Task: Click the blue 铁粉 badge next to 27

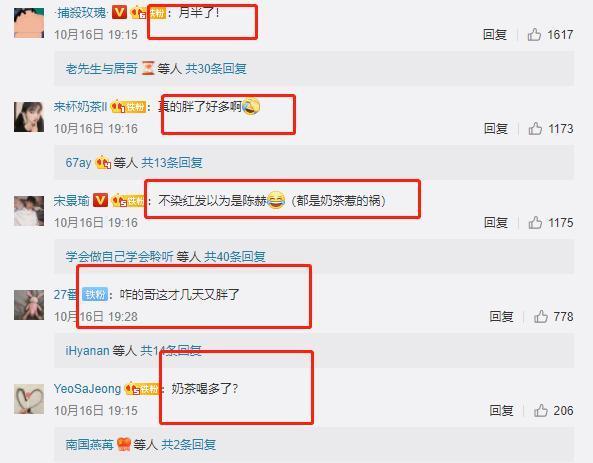Action: click(95, 294)
